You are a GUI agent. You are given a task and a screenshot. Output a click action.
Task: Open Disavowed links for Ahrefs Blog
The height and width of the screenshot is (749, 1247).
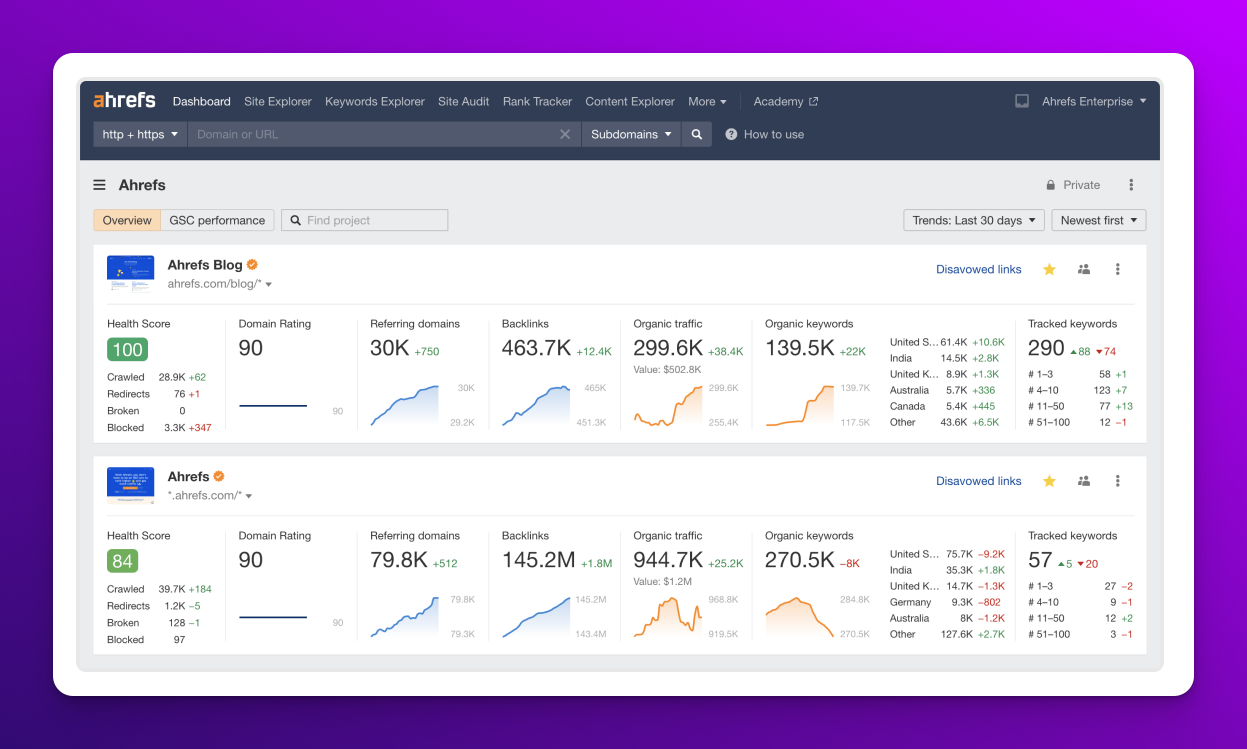pyautogui.click(x=979, y=269)
